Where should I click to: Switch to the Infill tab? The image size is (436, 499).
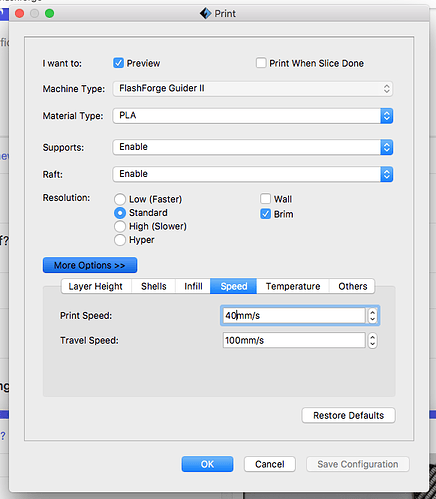[193, 286]
